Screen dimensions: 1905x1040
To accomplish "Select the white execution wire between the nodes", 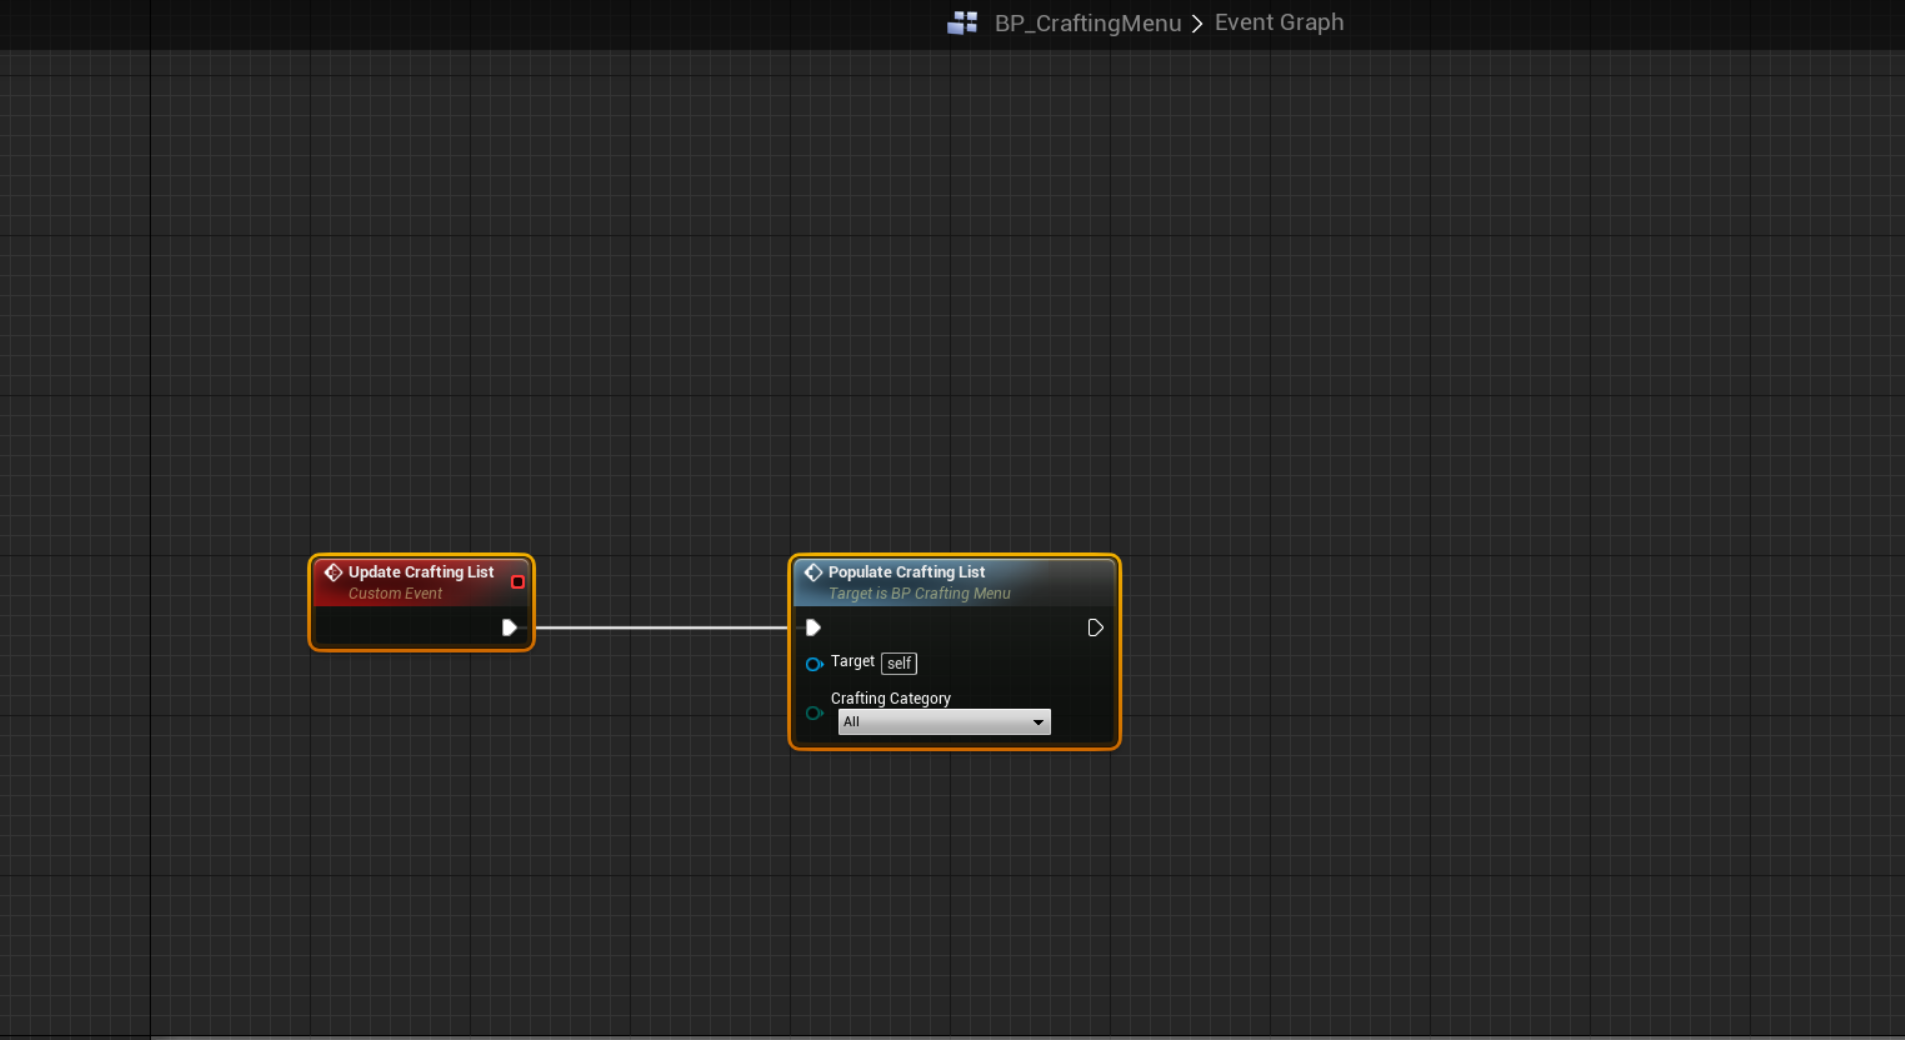I will point(660,628).
